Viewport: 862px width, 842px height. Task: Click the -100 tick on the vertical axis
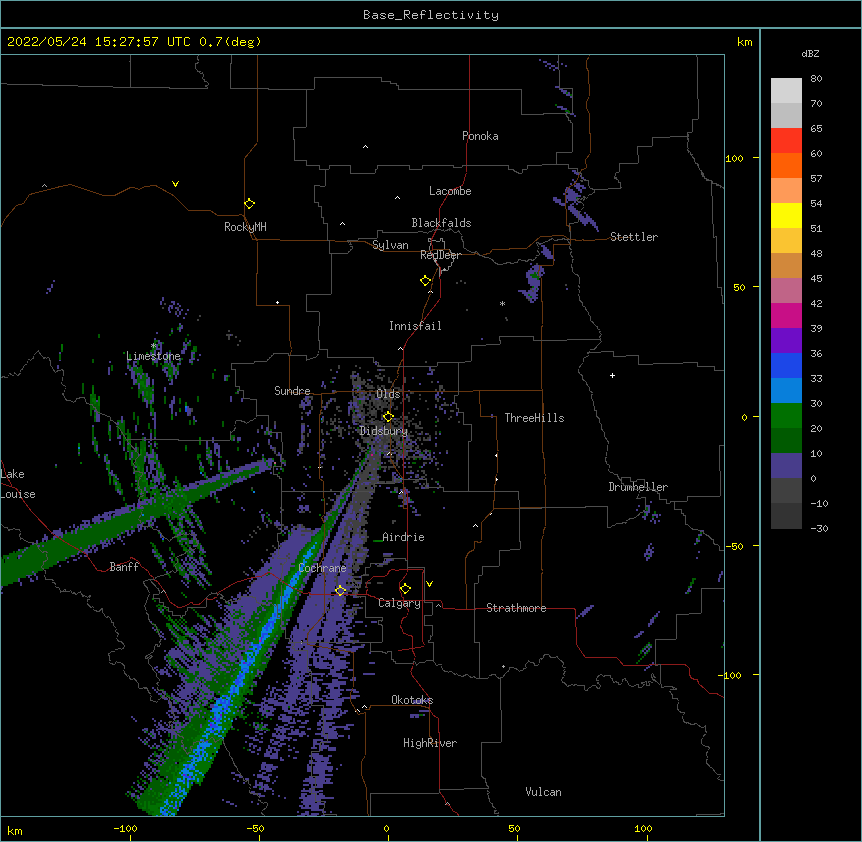pyautogui.click(x=730, y=675)
